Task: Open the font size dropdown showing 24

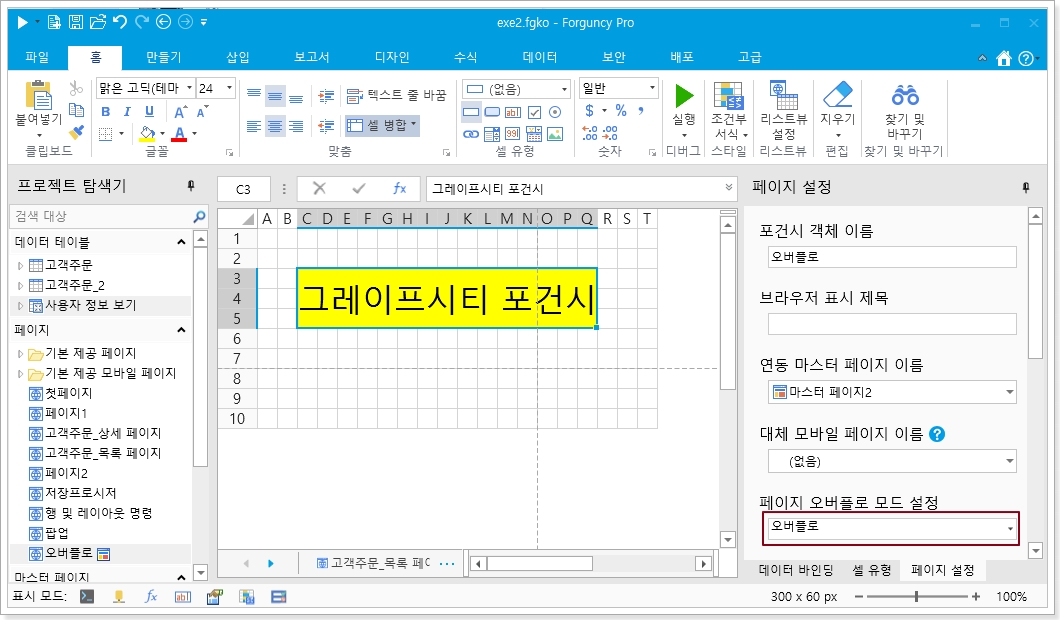Action: (x=229, y=89)
